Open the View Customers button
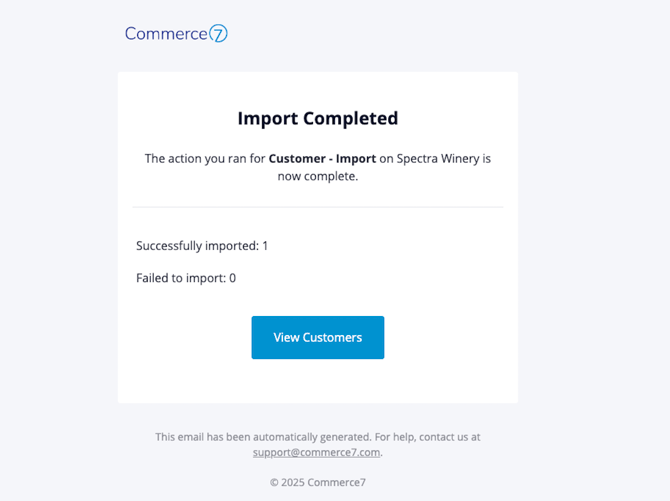This screenshot has width=670, height=501. (317, 337)
